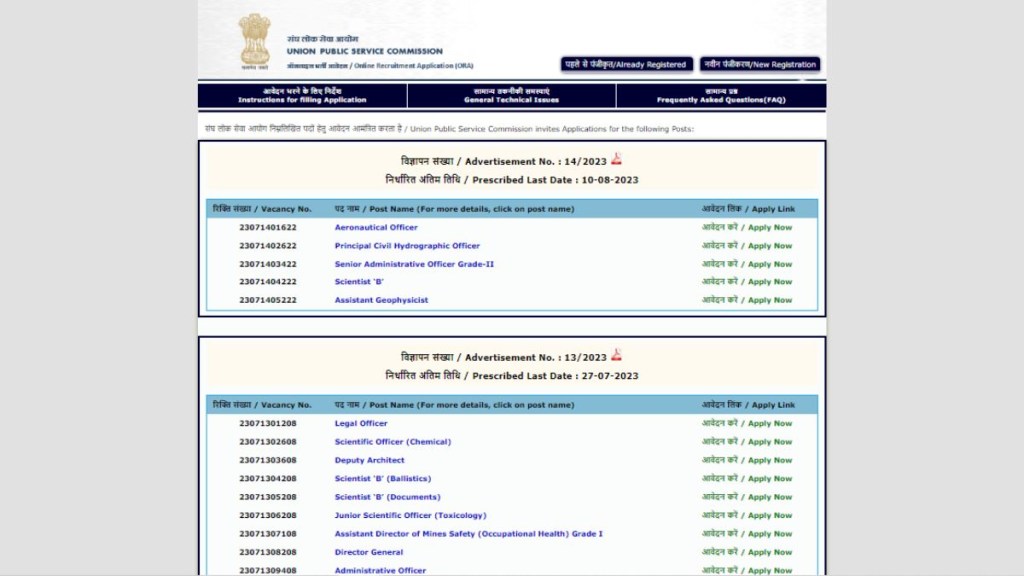Open Instructions for filling Application tab

tap(302, 96)
